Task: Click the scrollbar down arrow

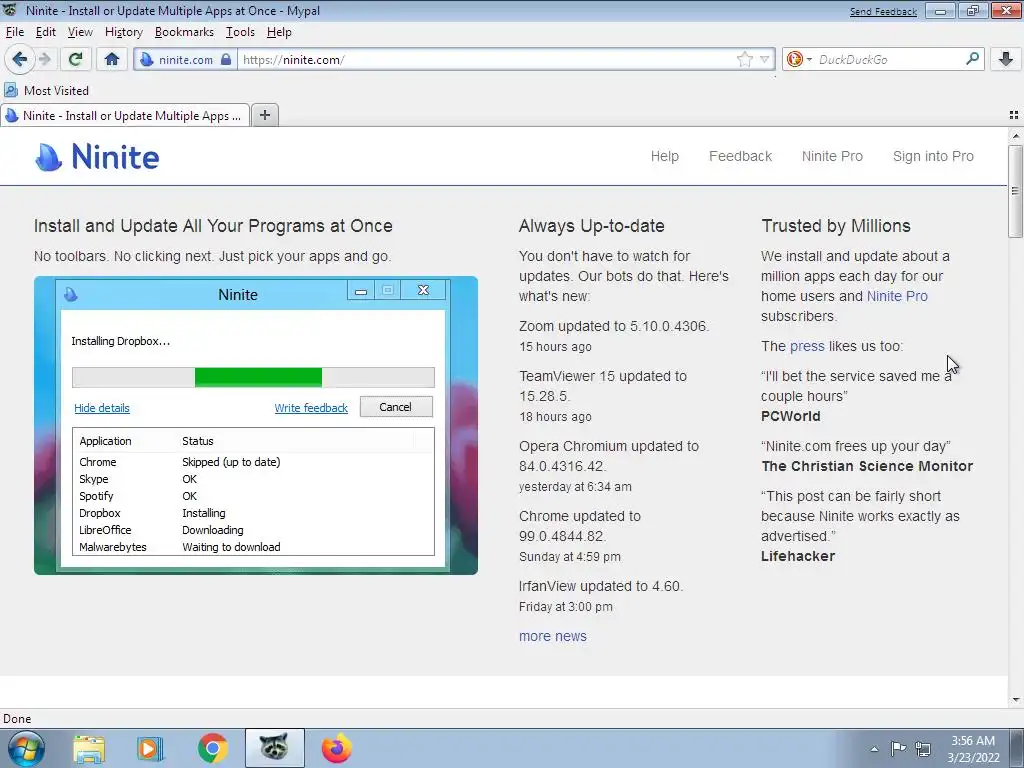Action: [1016, 700]
